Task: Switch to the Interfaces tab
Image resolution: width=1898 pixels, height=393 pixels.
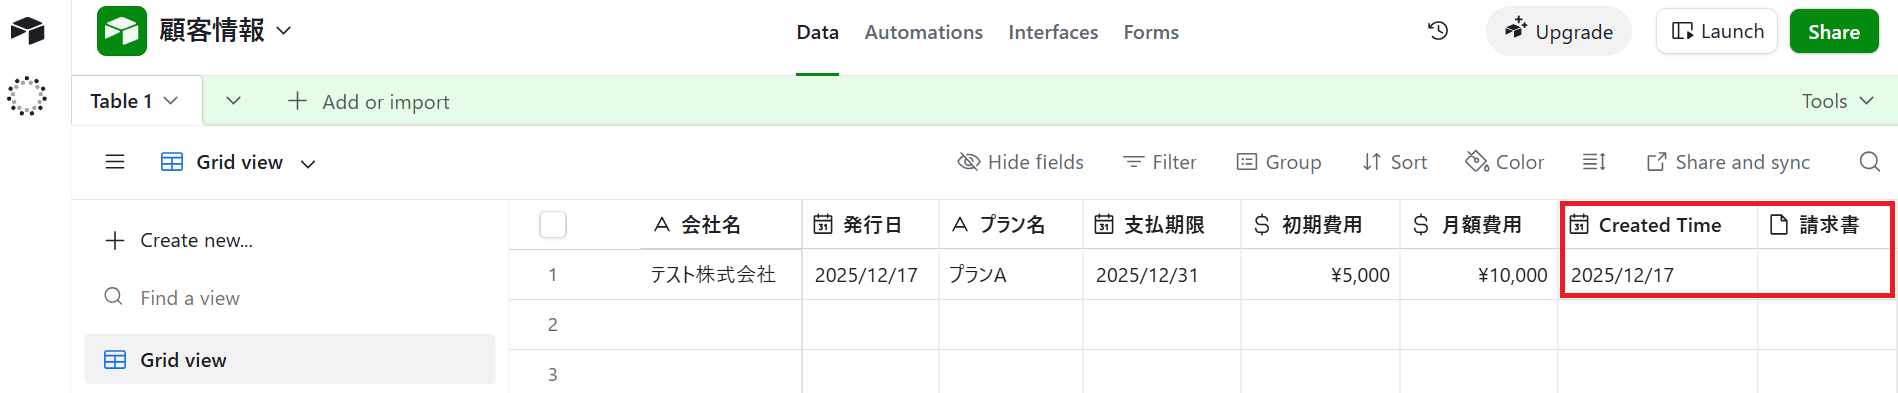Action: click(1053, 32)
